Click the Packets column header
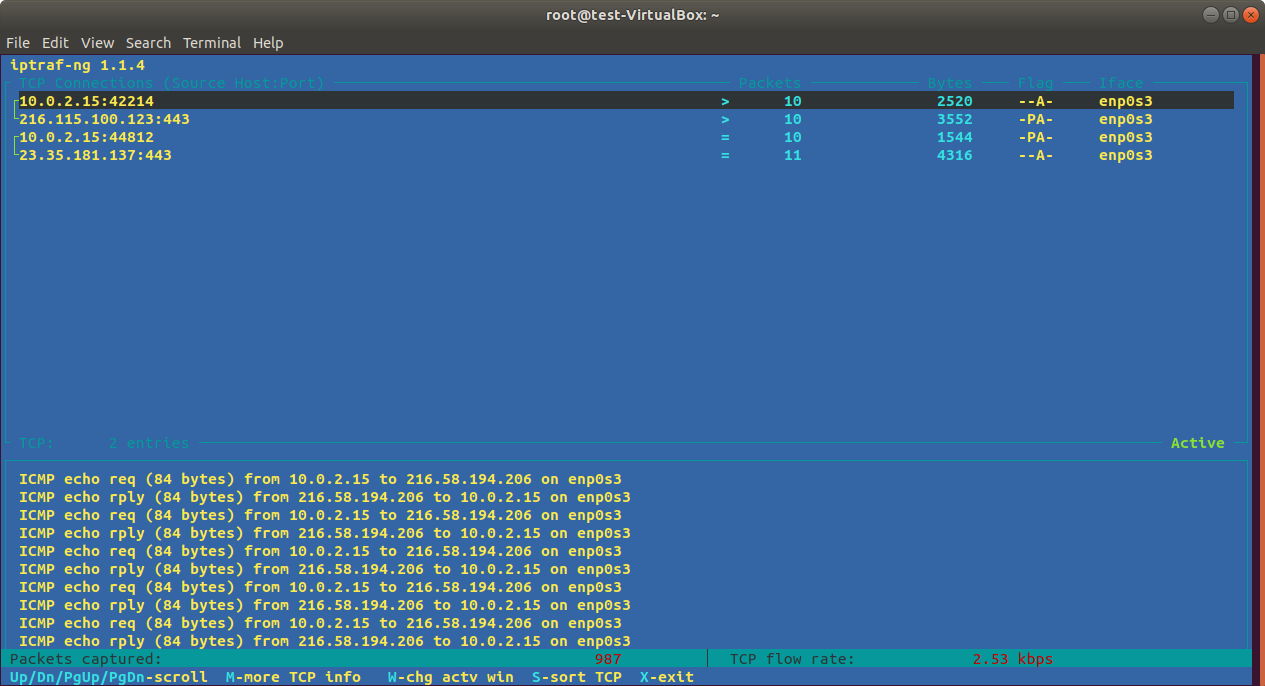This screenshot has height=686, width=1265. tap(770, 83)
